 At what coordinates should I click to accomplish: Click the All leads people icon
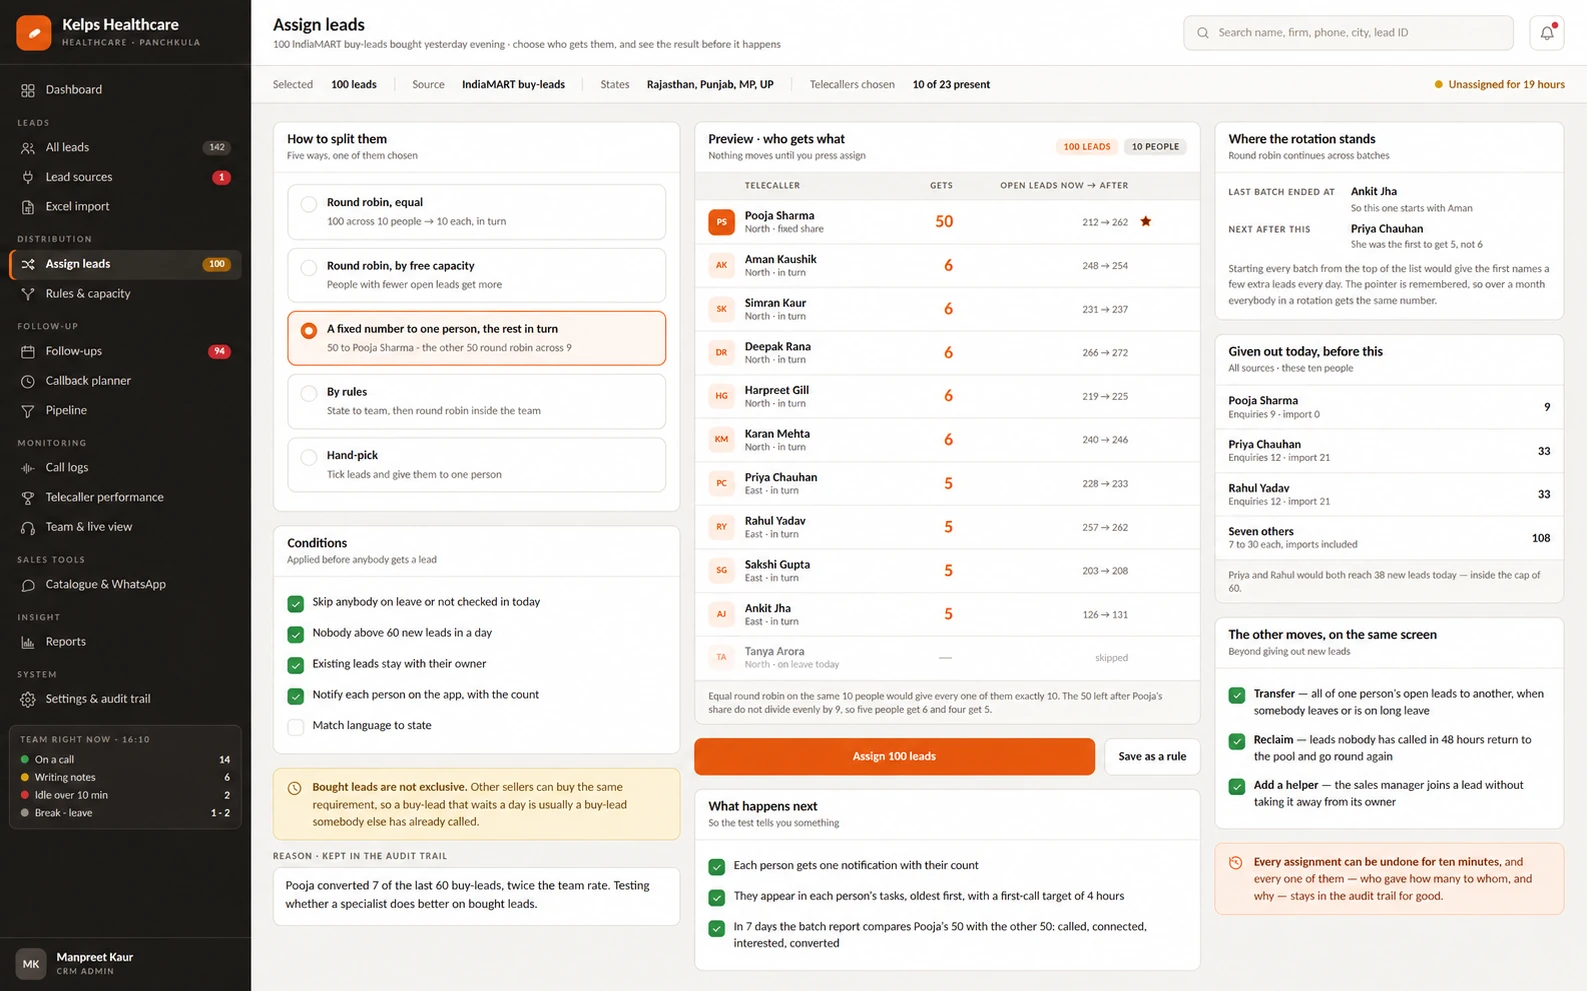(x=28, y=148)
